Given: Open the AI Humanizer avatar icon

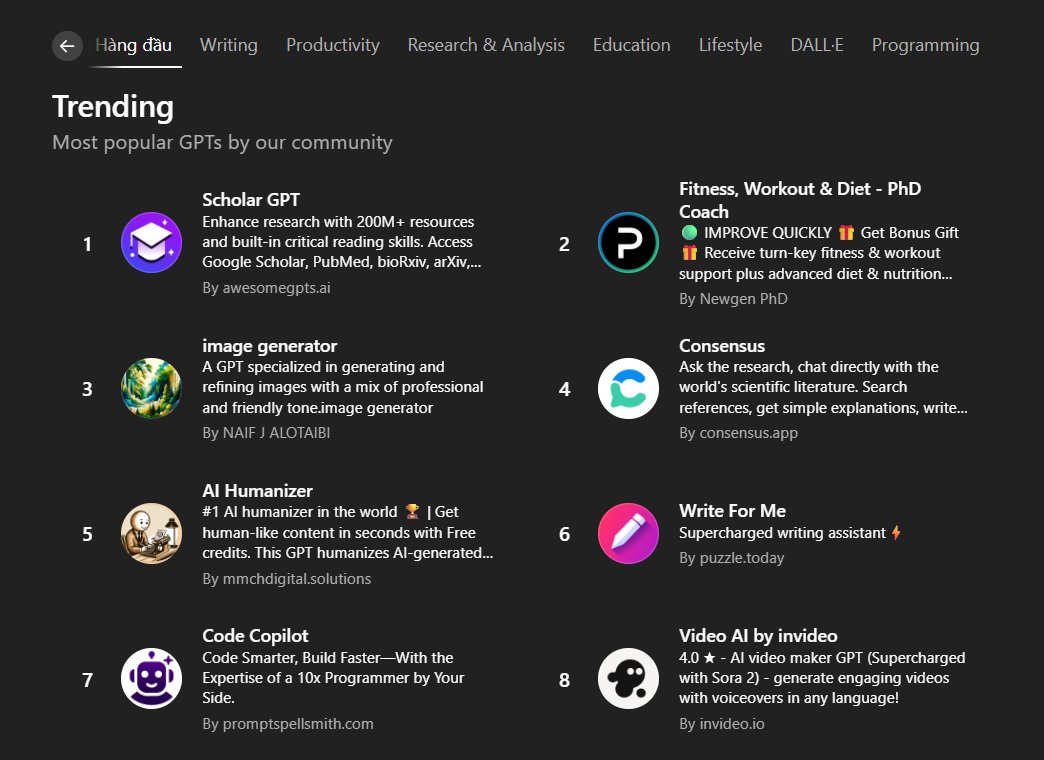Looking at the screenshot, I should pos(151,534).
